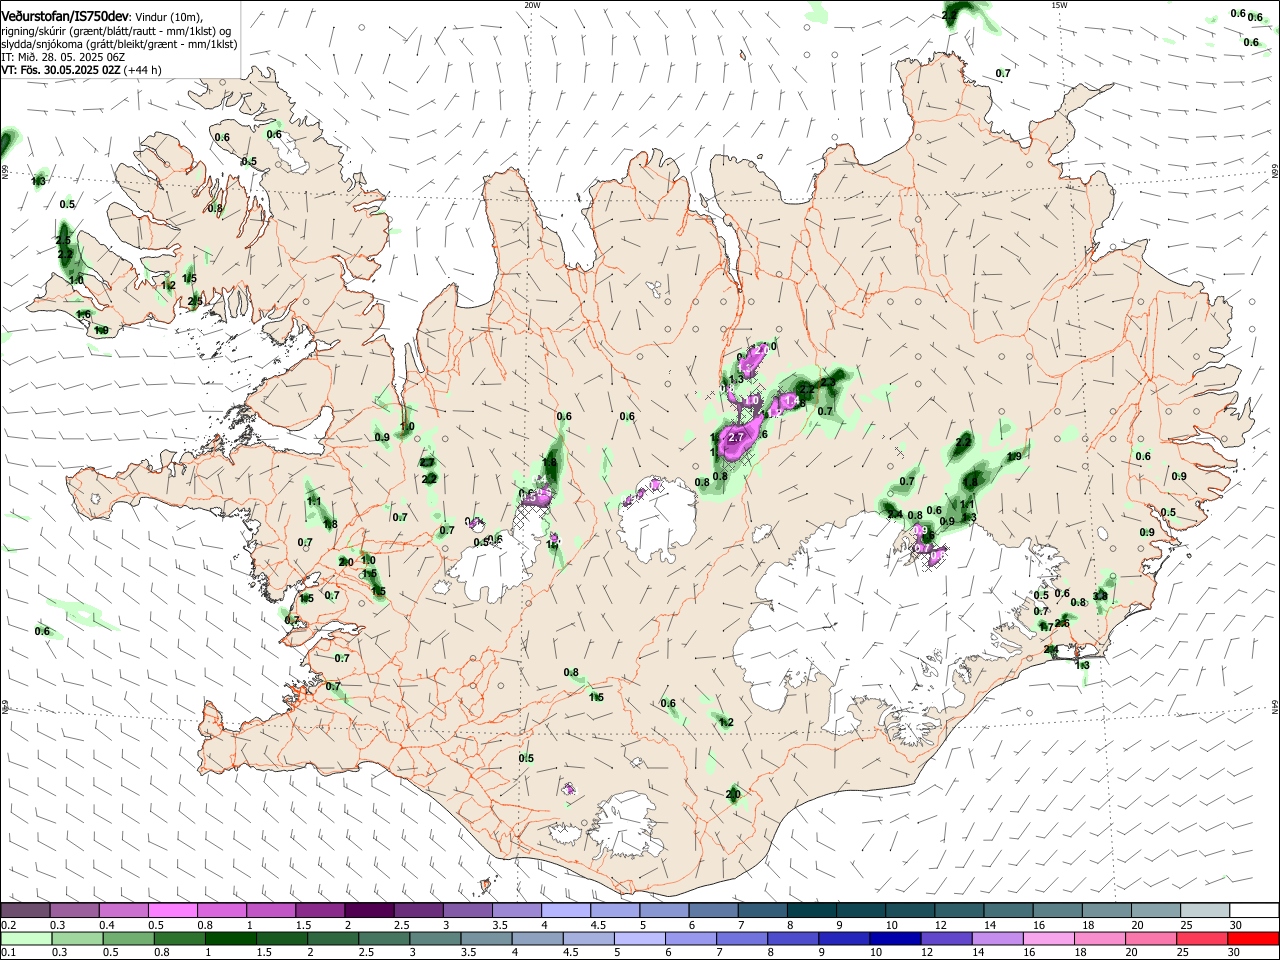1280x960 pixels.
Task: Click the upper legend swatch labeled 0.2
Action: [x=25, y=910]
